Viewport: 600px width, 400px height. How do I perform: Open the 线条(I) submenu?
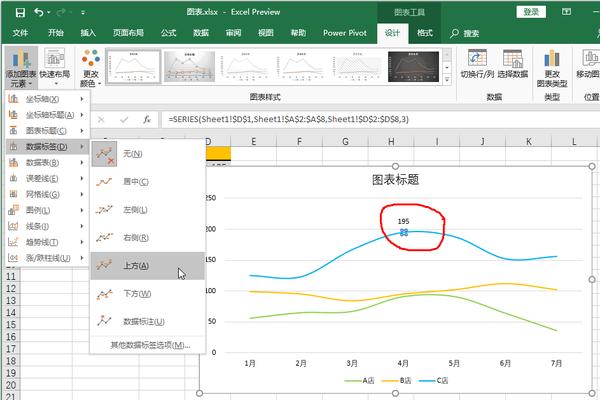(x=46, y=226)
